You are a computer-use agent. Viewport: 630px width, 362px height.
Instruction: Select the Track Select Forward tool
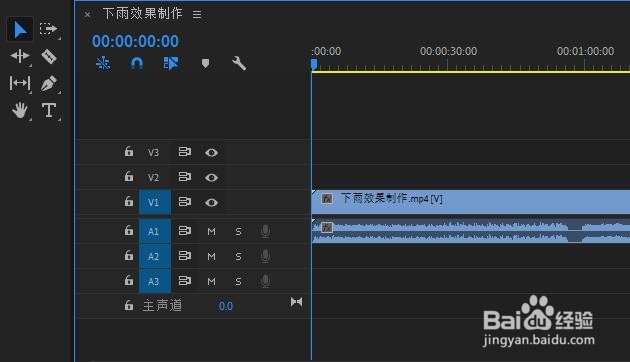tap(49, 29)
